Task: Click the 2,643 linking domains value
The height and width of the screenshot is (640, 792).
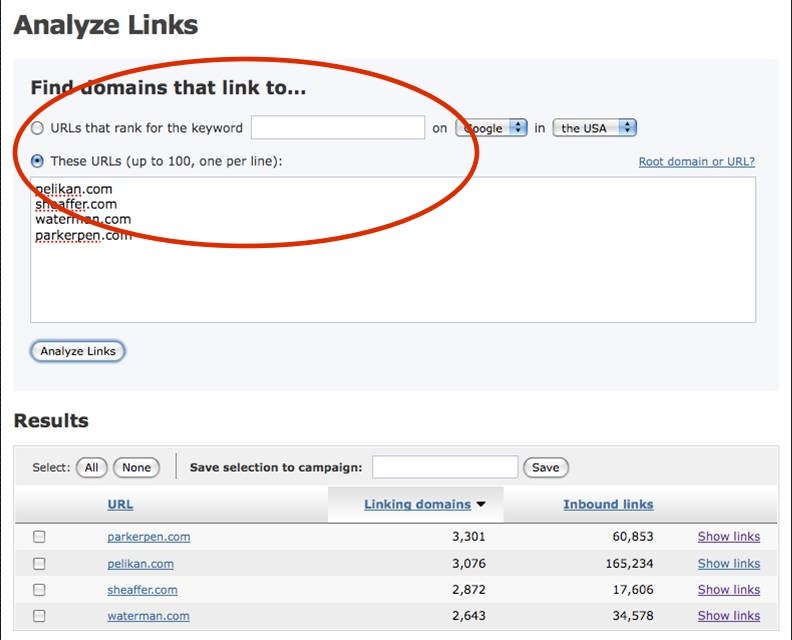Action: 468,616
